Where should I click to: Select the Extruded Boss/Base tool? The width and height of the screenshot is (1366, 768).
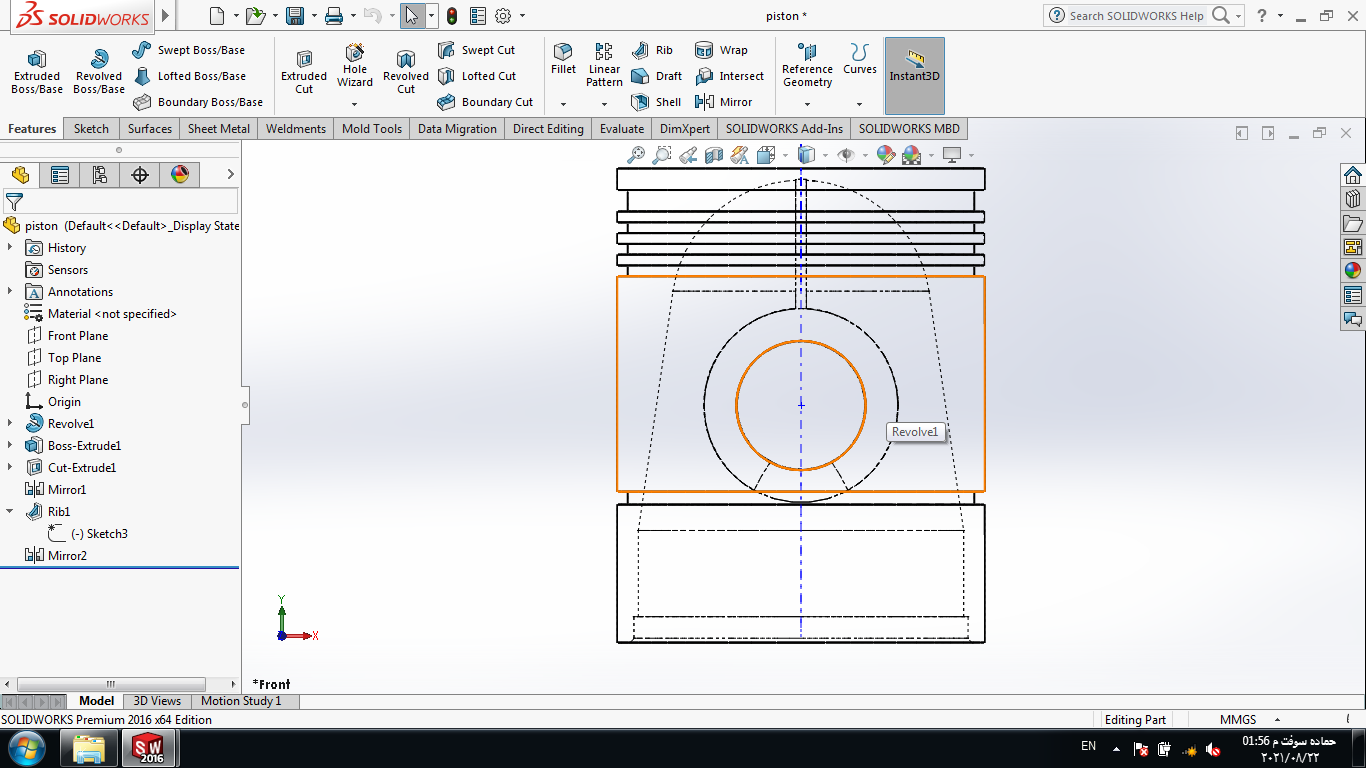point(37,72)
